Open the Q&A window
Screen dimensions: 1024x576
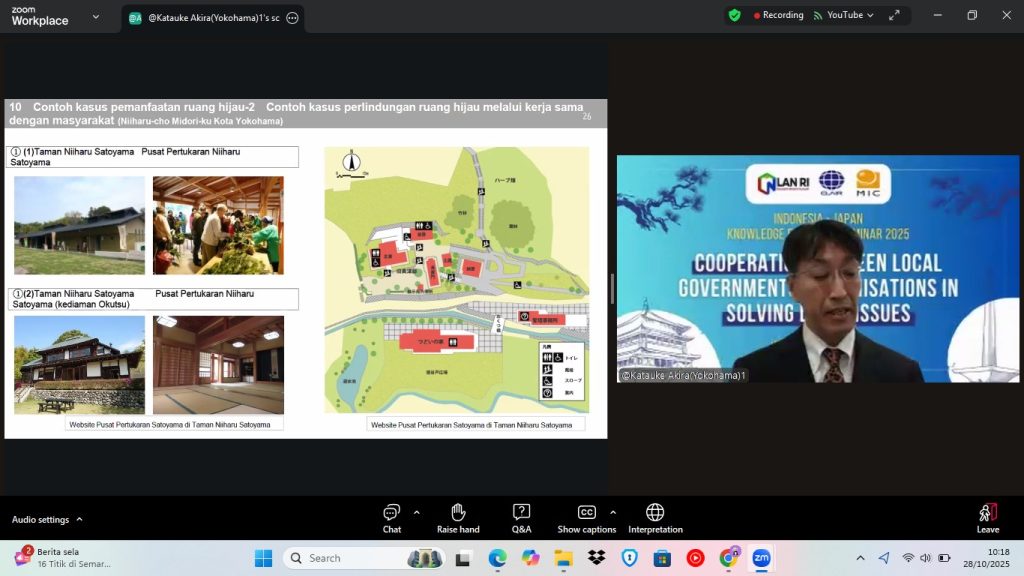(x=521, y=517)
